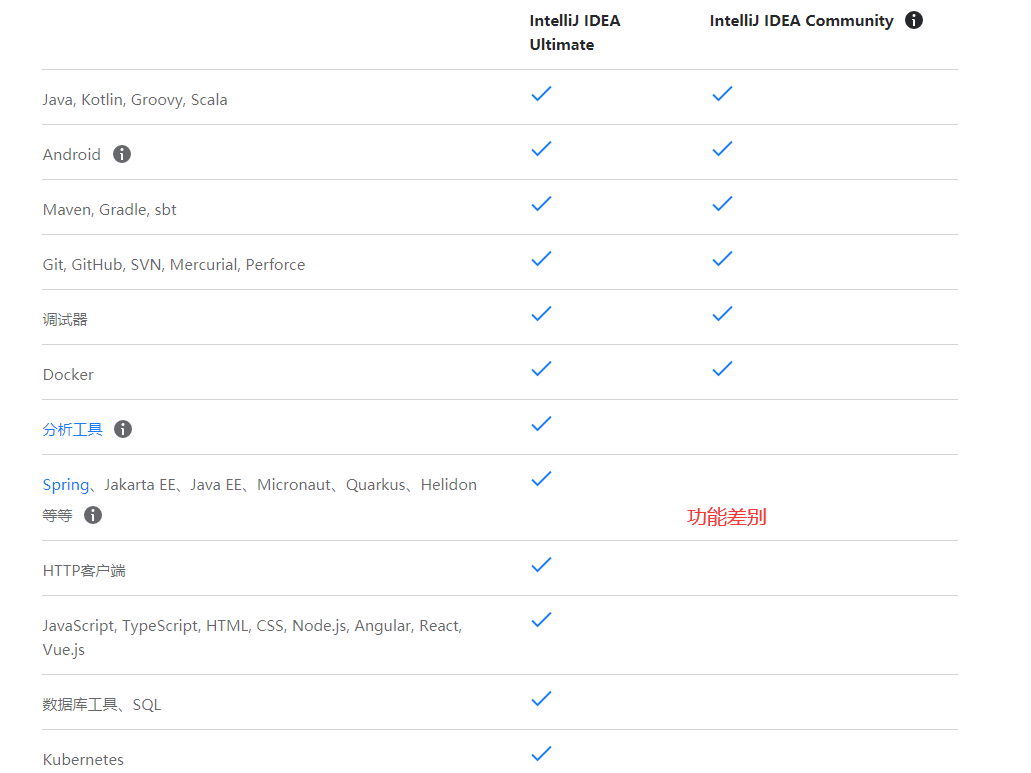Click the info icon next to 等等
This screenshot has width=1031, height=773.
(93, 515)
